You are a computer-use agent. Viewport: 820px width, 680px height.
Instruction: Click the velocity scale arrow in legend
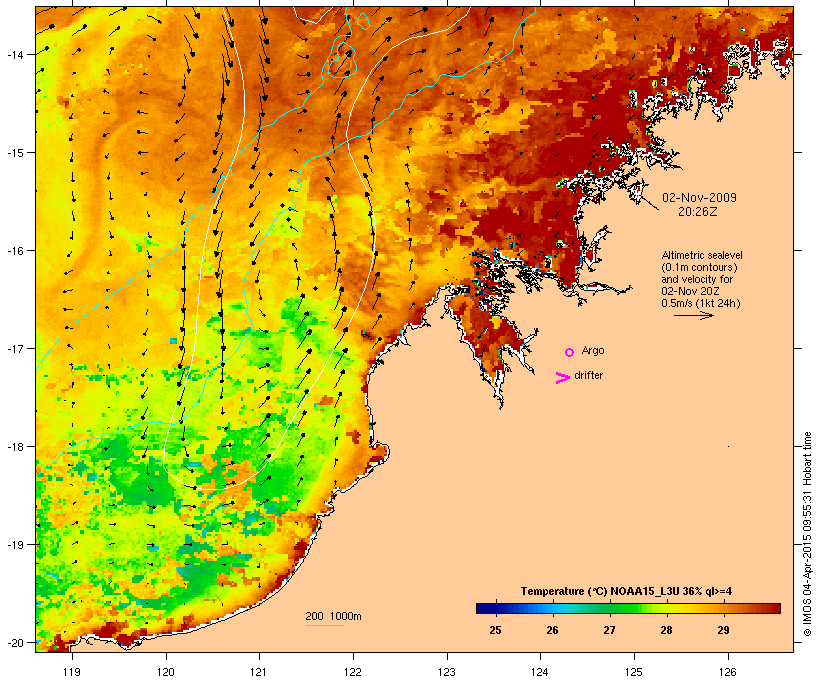(693, 315)
